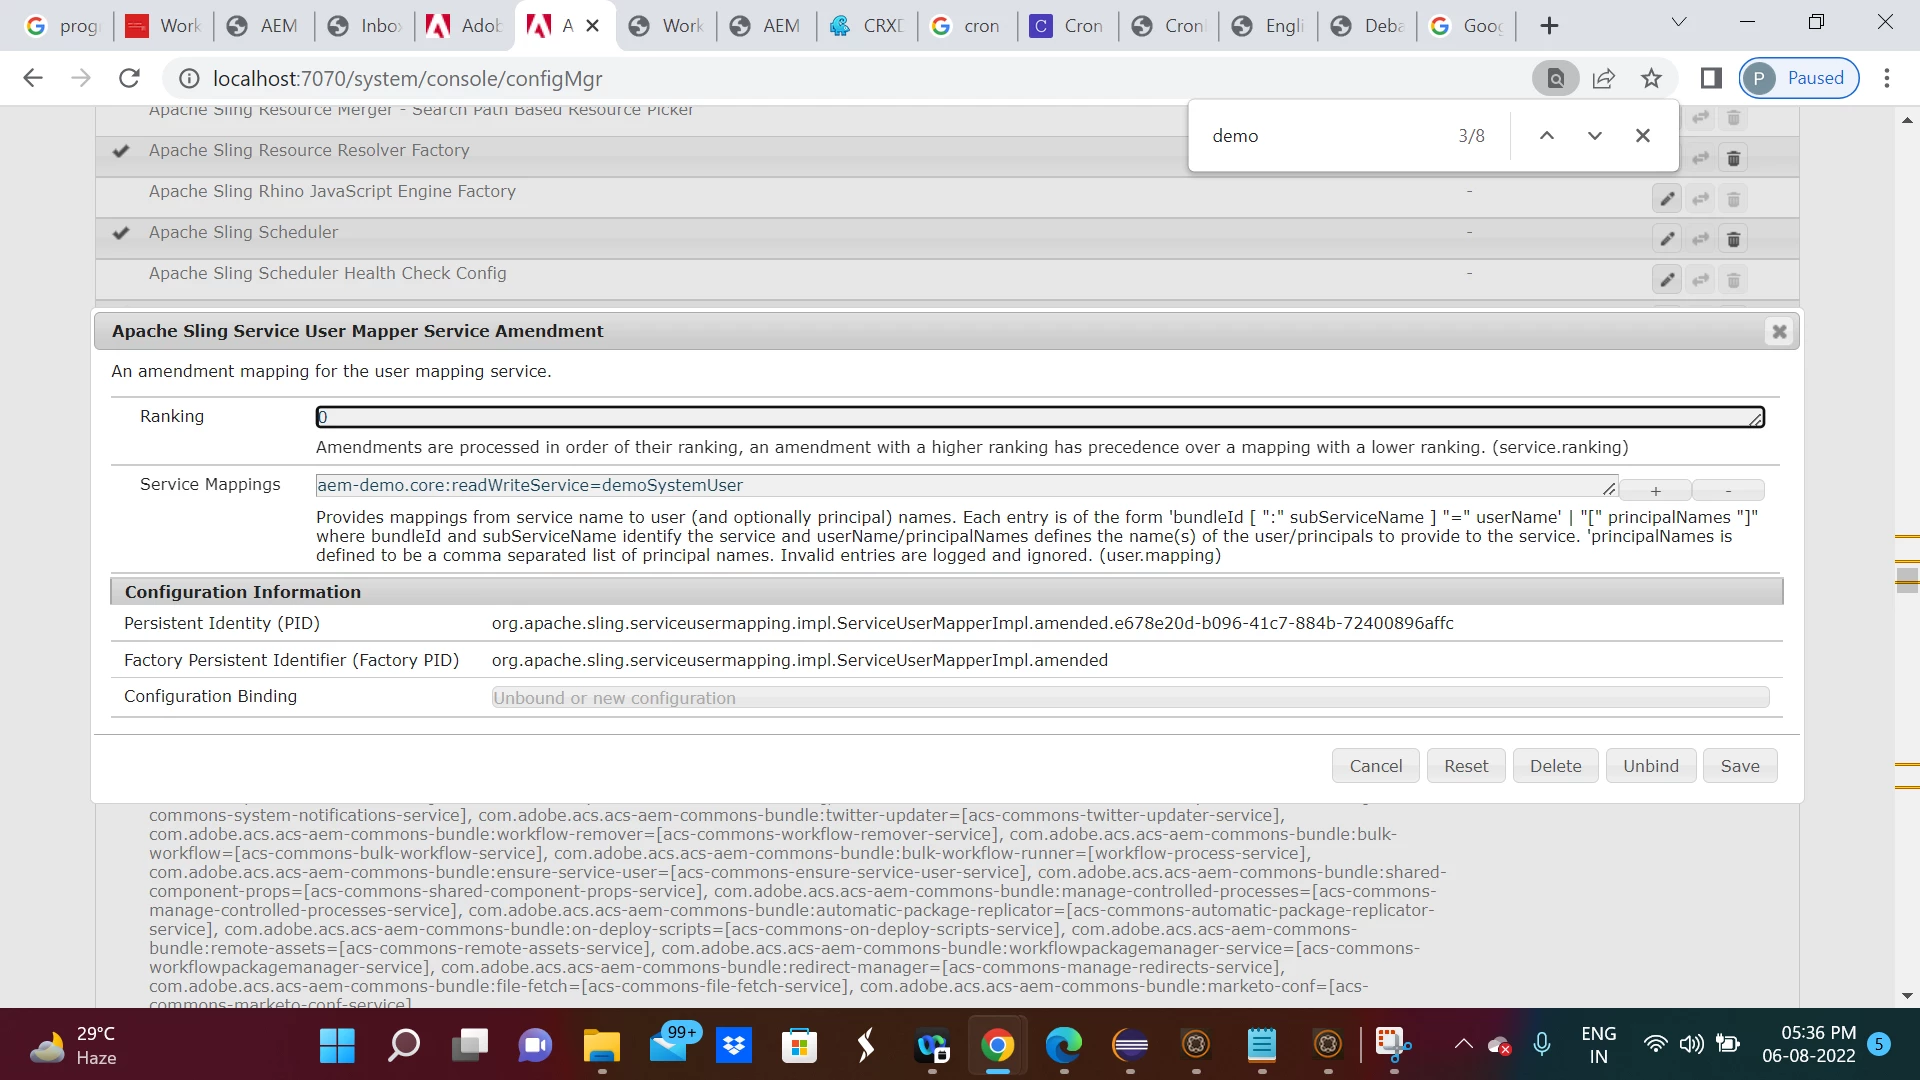1920x1080 pixels.
Task: Click the Save button
Action: click(1739, 766)
